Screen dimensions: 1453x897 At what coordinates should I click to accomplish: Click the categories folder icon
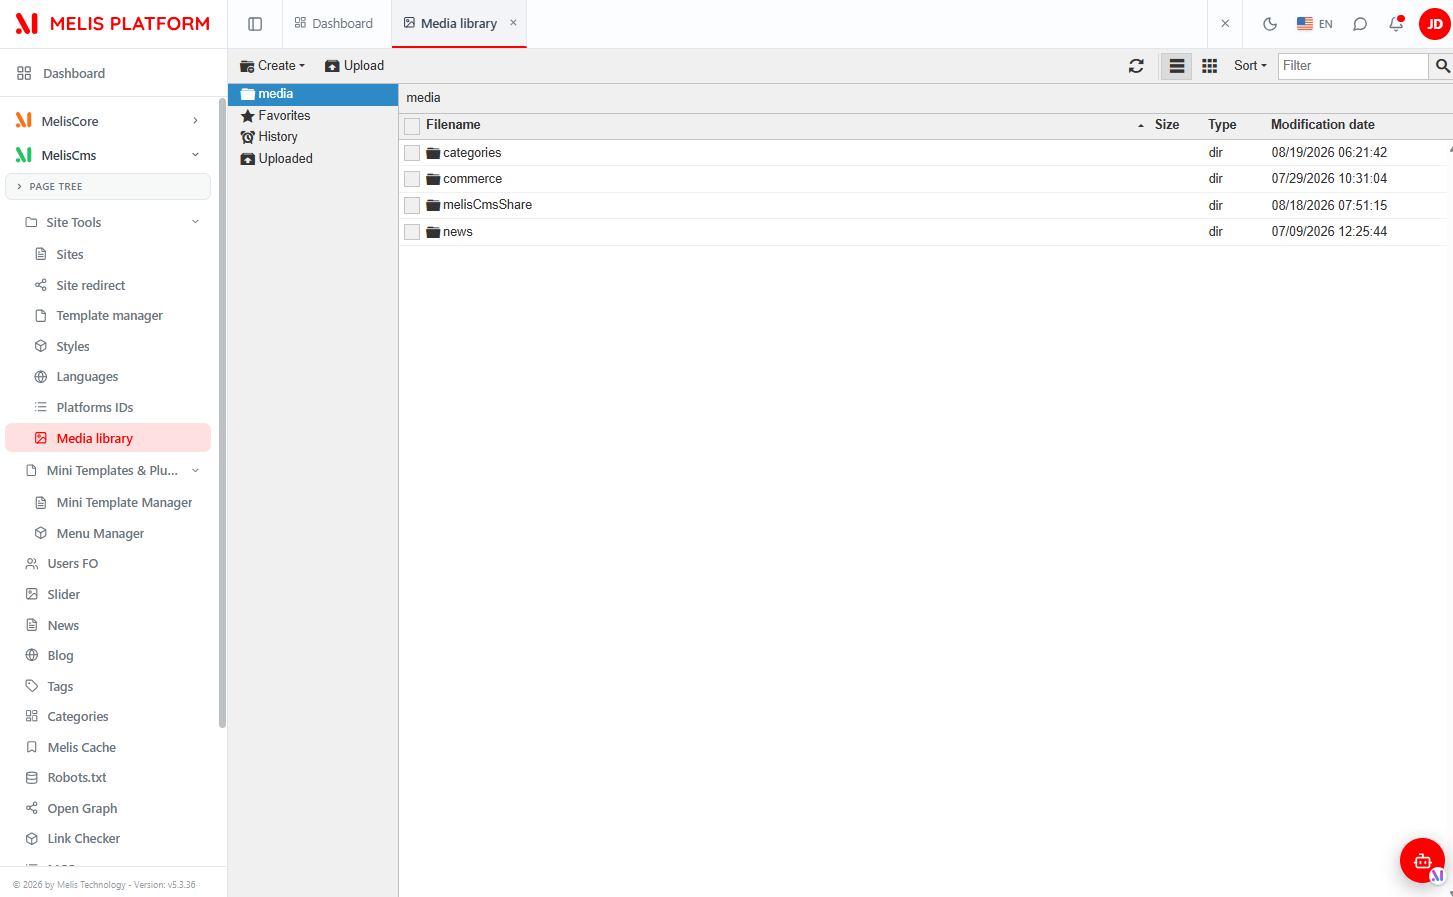pos(433,153)
